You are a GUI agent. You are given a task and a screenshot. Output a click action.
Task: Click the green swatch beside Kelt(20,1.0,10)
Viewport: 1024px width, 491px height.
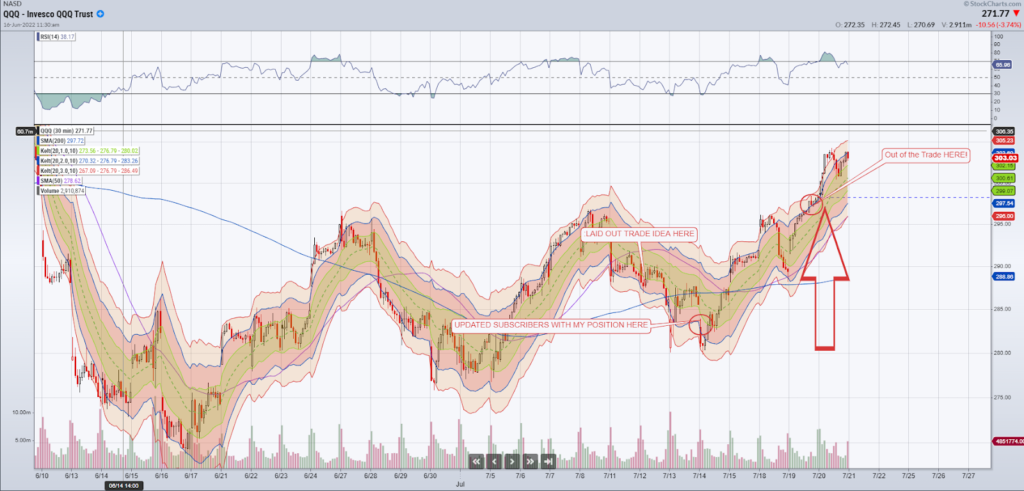(x=39, y=150)
